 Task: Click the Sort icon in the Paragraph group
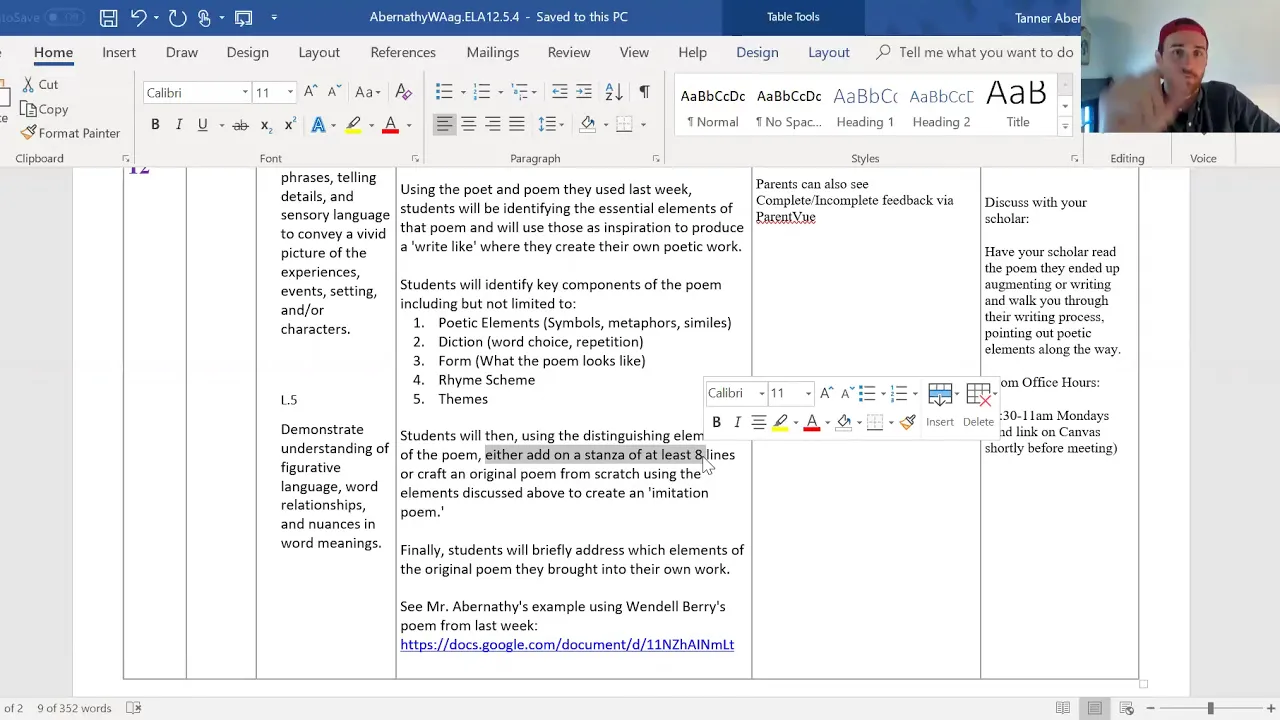point(614,92)
